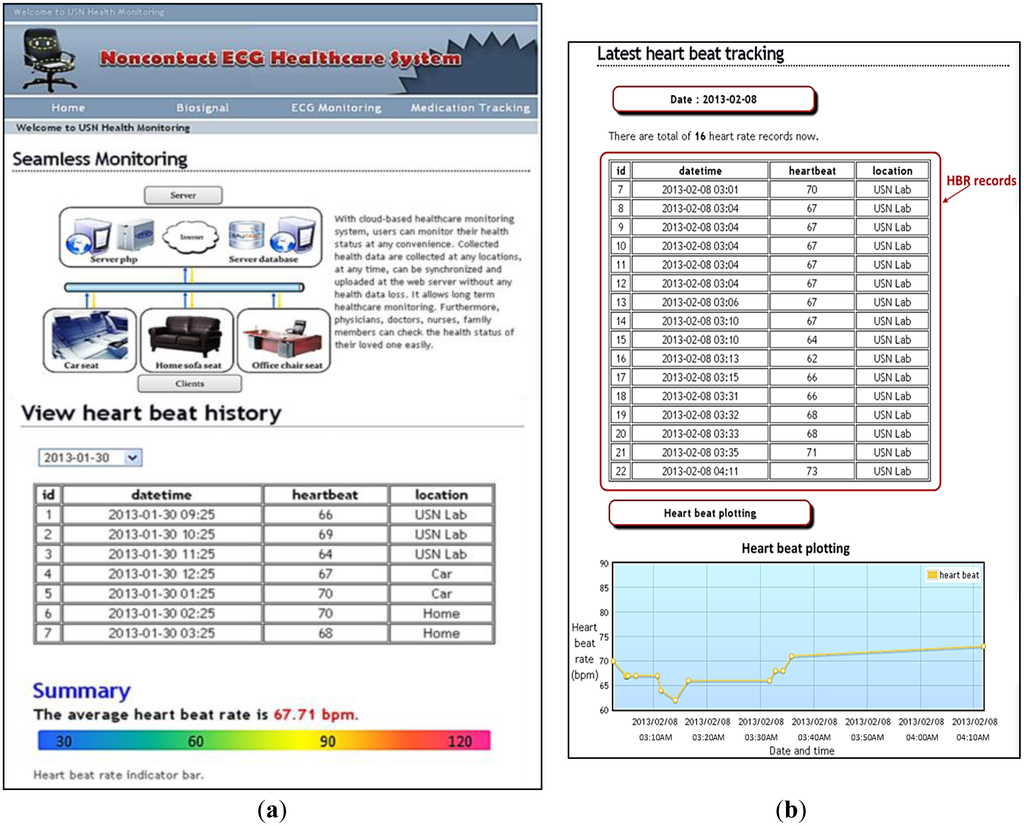Viewport: 1024px width, 826px height.
Task: Click the last data point on chart
Action: point(983,646)
